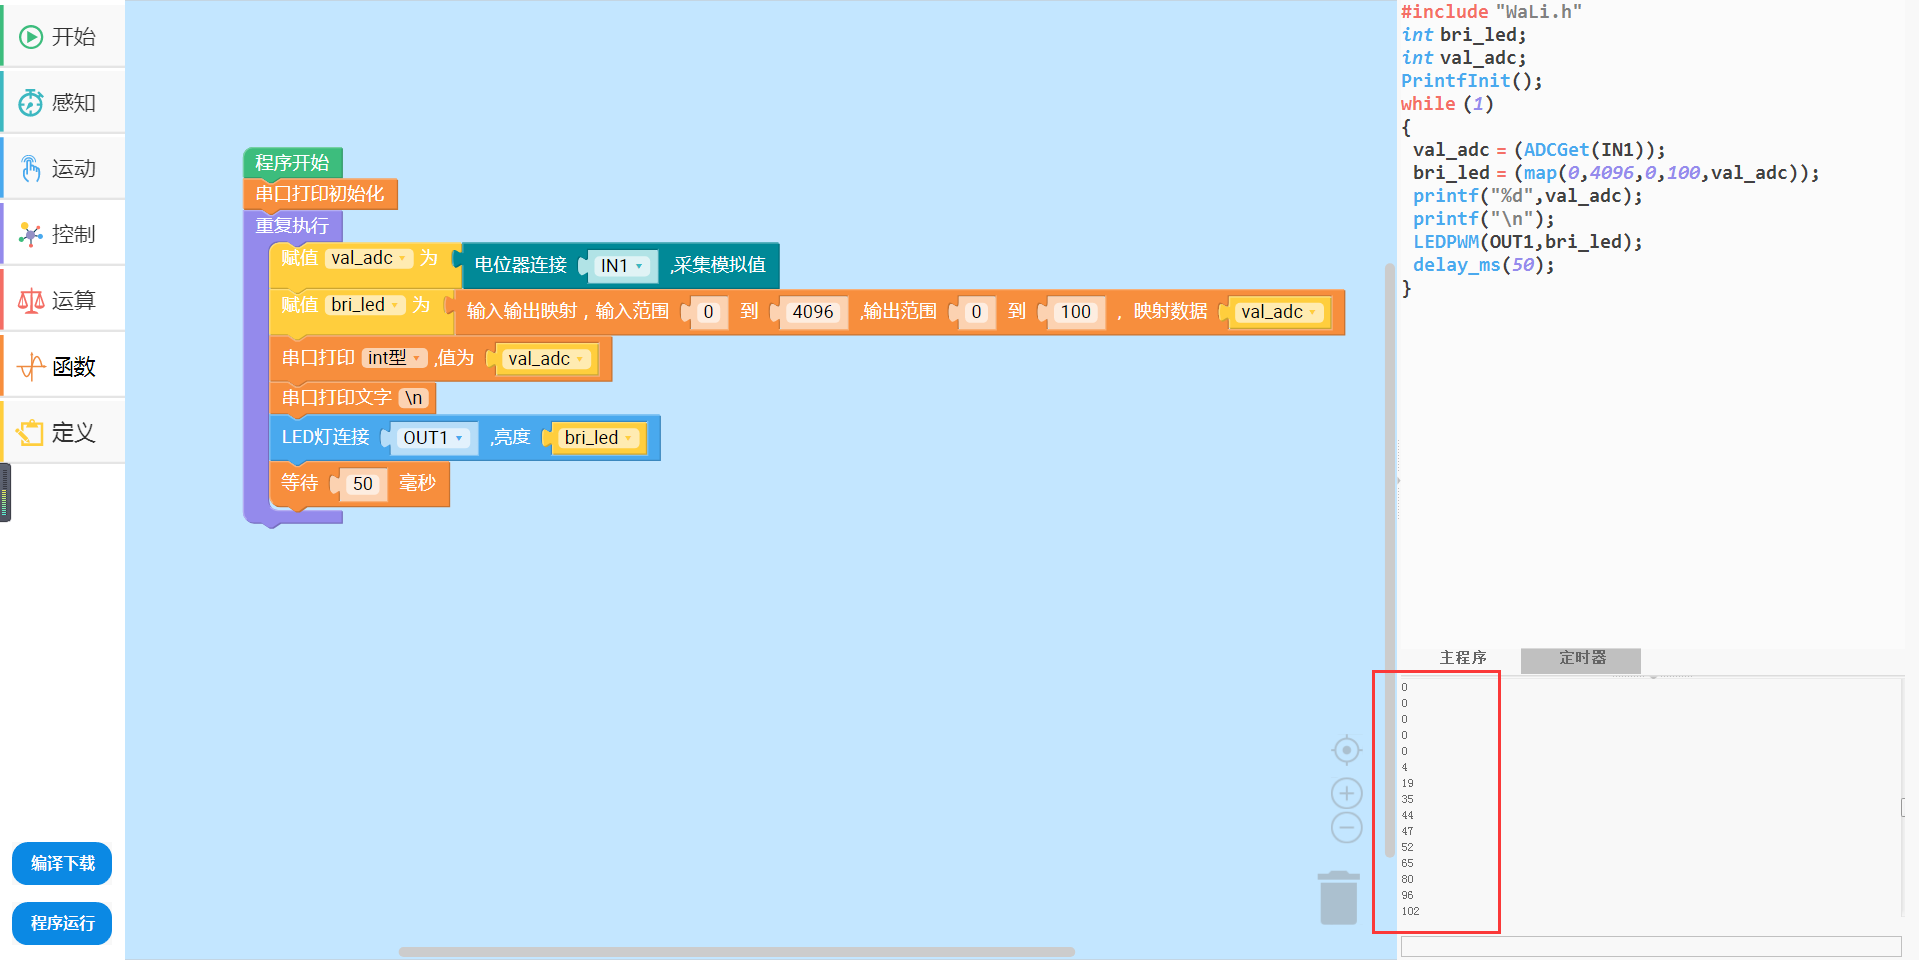Open the 函数 function category icon
Image resolution: width=1919 pixels, height=960 pixels.
click(x=31, y=367)
